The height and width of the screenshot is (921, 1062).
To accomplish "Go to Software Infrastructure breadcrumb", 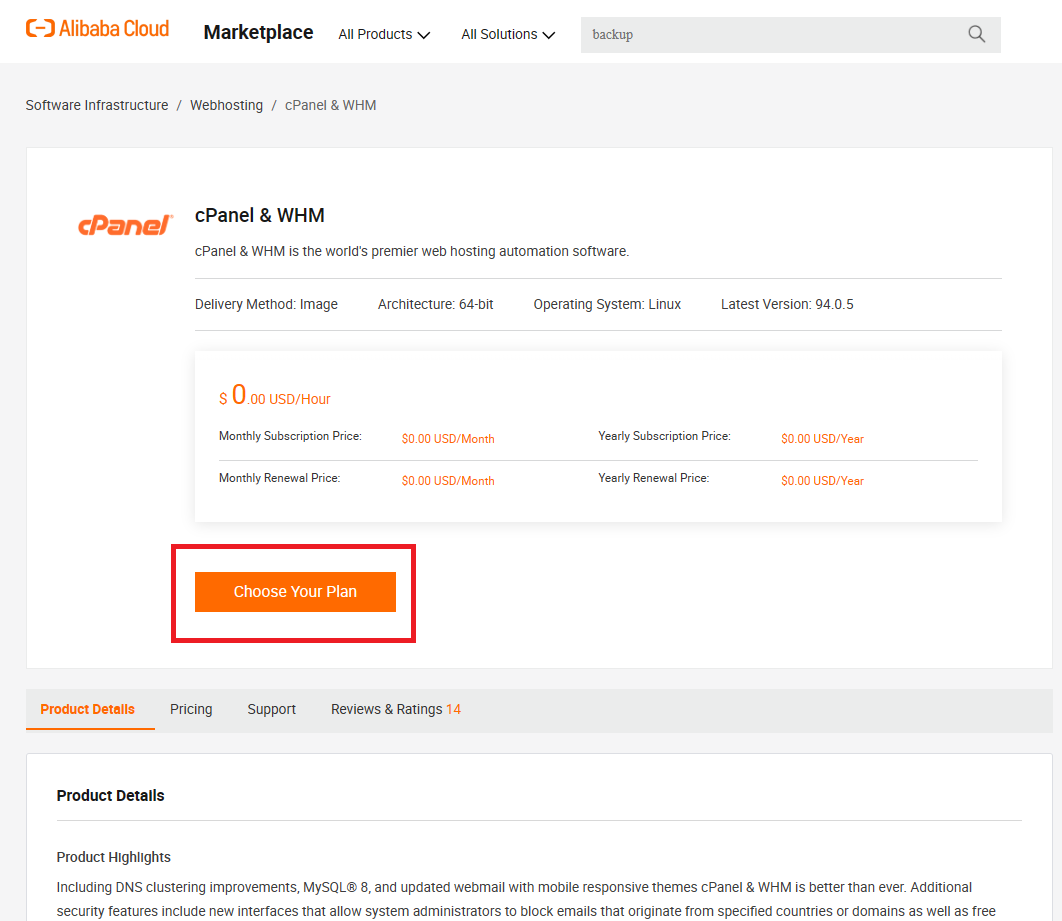I will (97, 105).
